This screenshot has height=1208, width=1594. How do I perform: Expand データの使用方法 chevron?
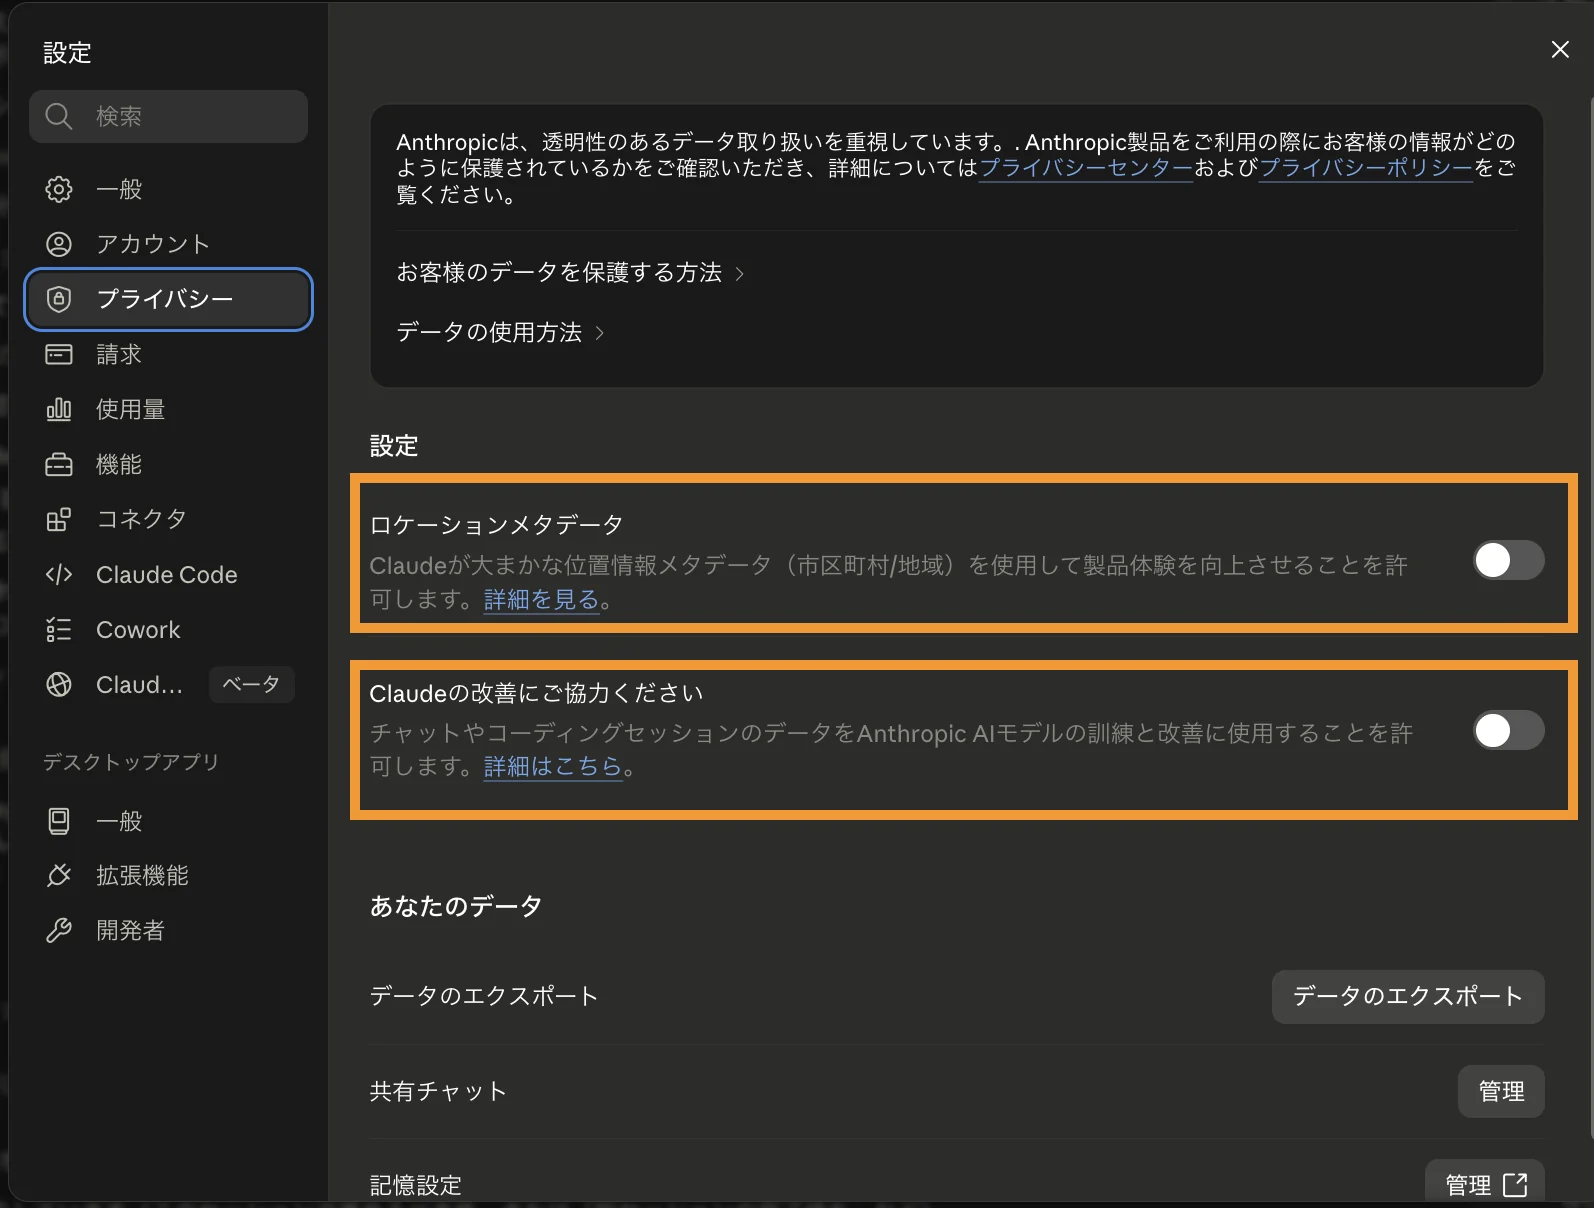click(600, 333)
